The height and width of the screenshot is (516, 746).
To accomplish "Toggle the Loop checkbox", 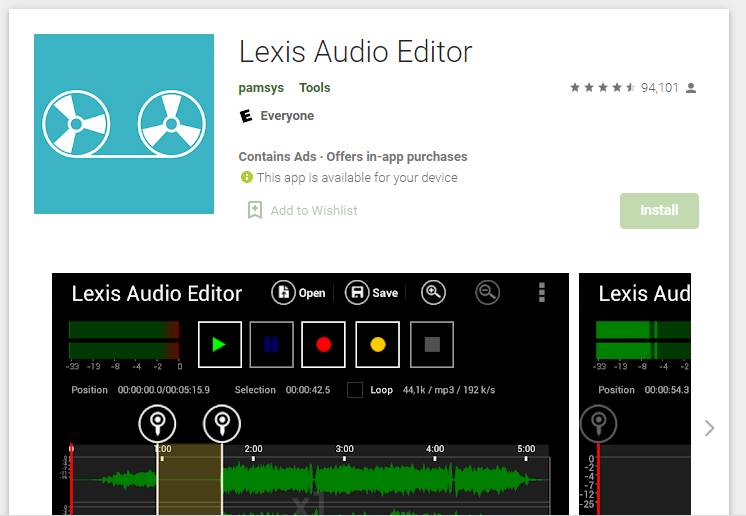I will point(355,390).
